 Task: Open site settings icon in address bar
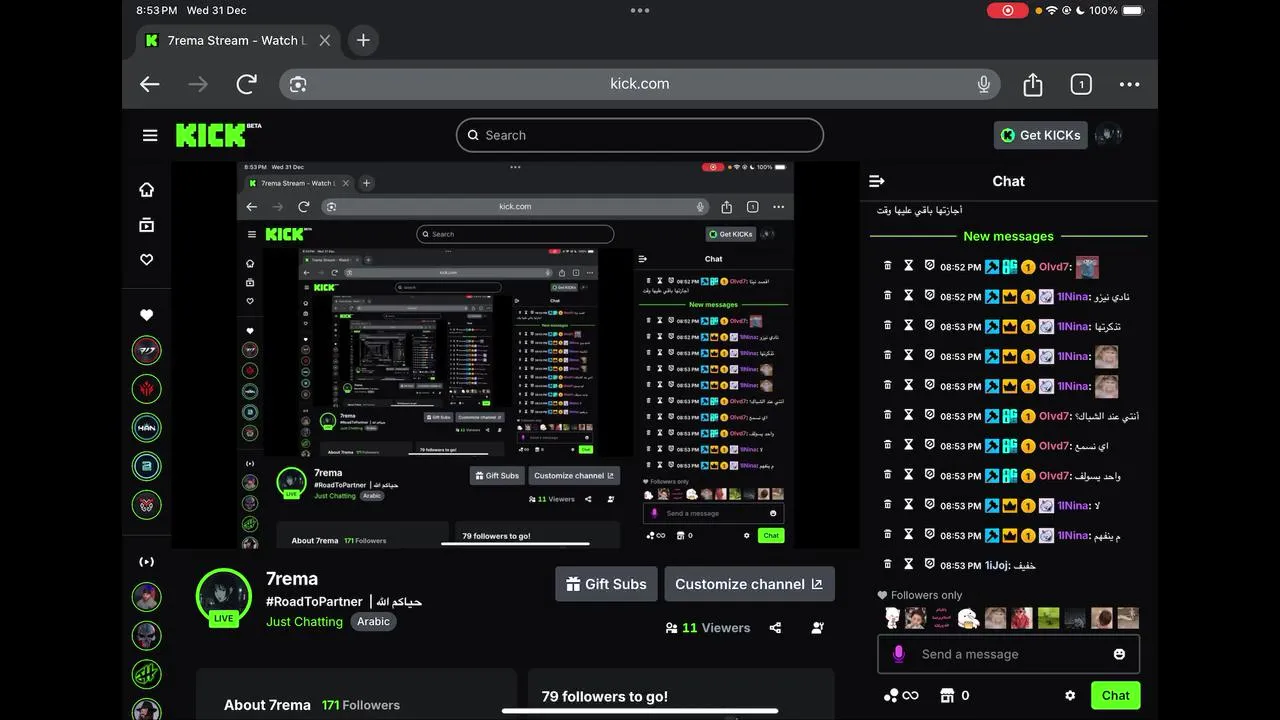click(298, 84)
